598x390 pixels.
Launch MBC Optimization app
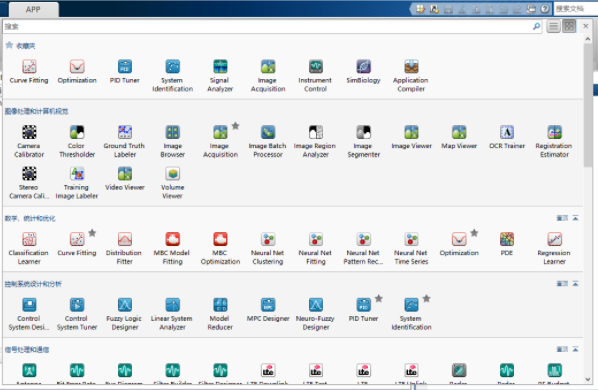220,248
